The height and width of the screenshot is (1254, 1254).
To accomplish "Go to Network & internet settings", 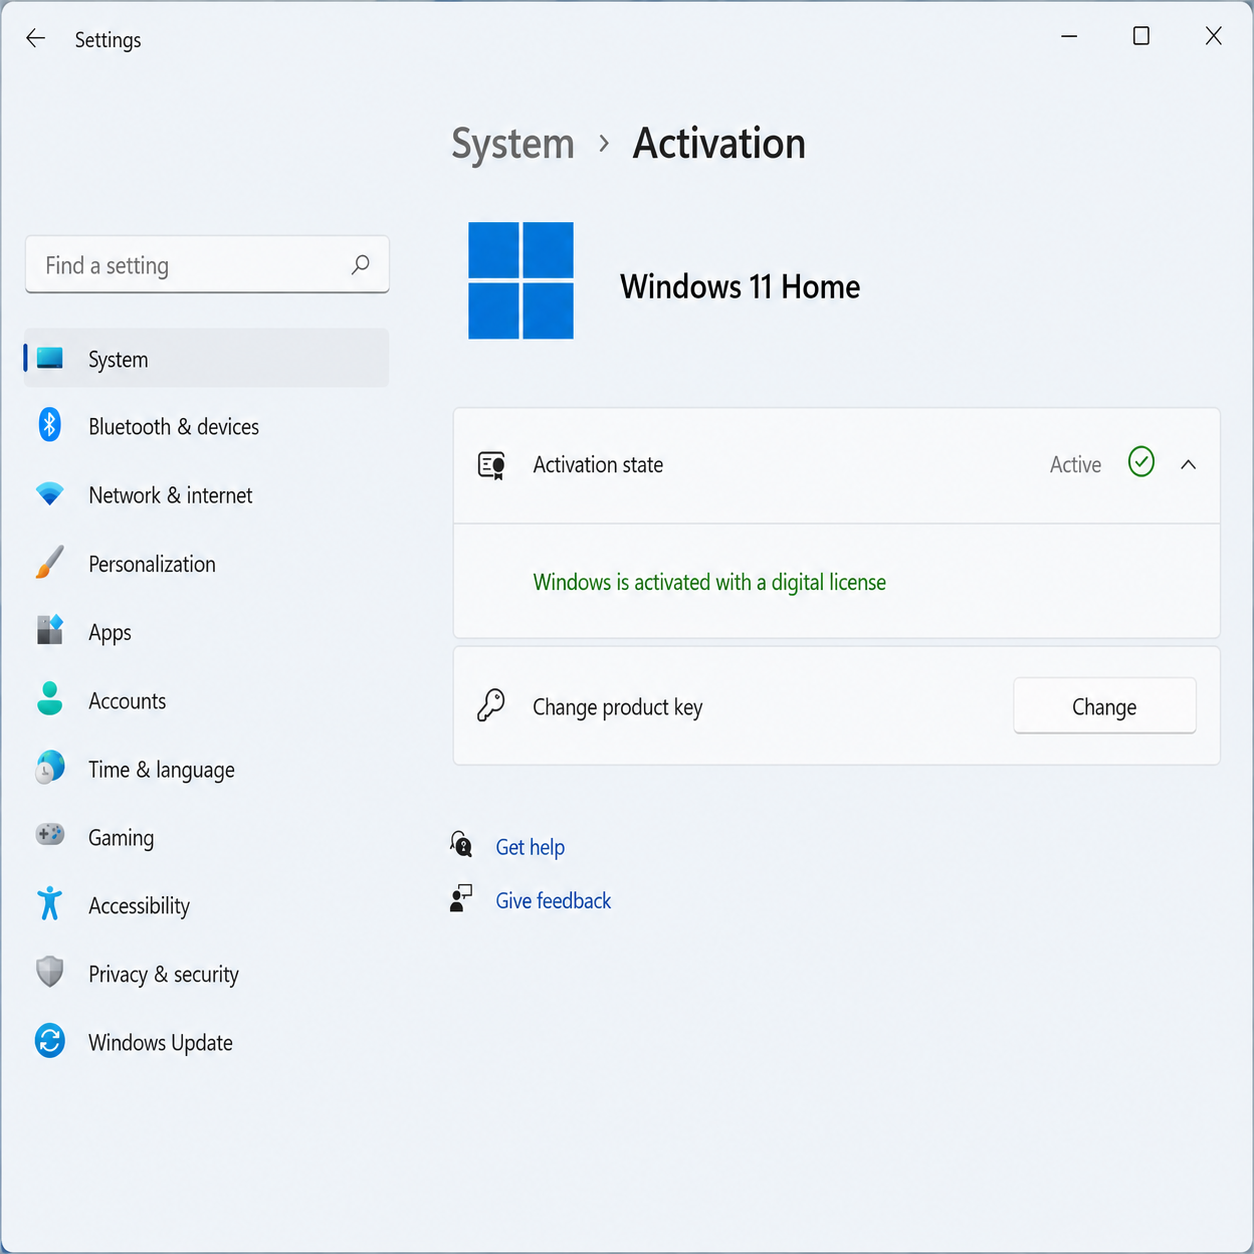I will [x=207, y=495].
